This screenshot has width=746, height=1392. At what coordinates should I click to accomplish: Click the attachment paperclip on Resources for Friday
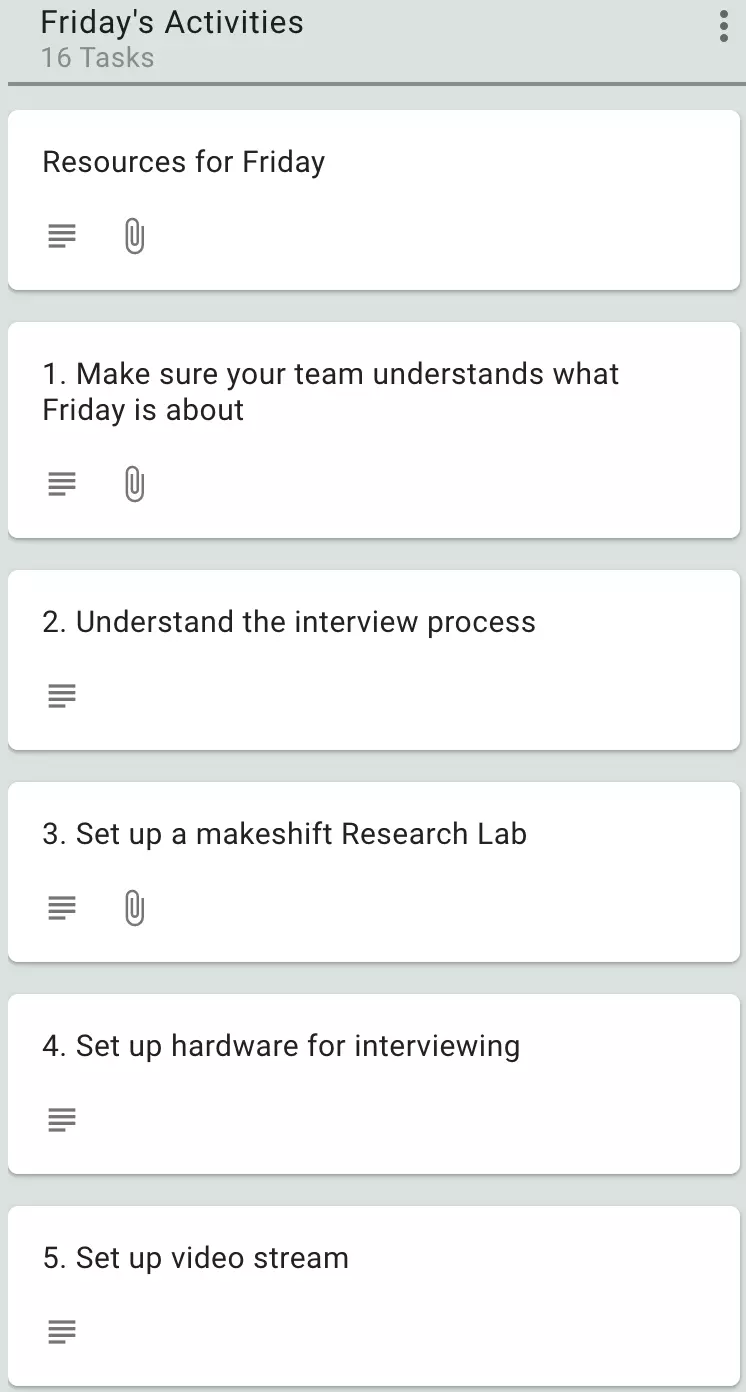click(x=134, y=237)
